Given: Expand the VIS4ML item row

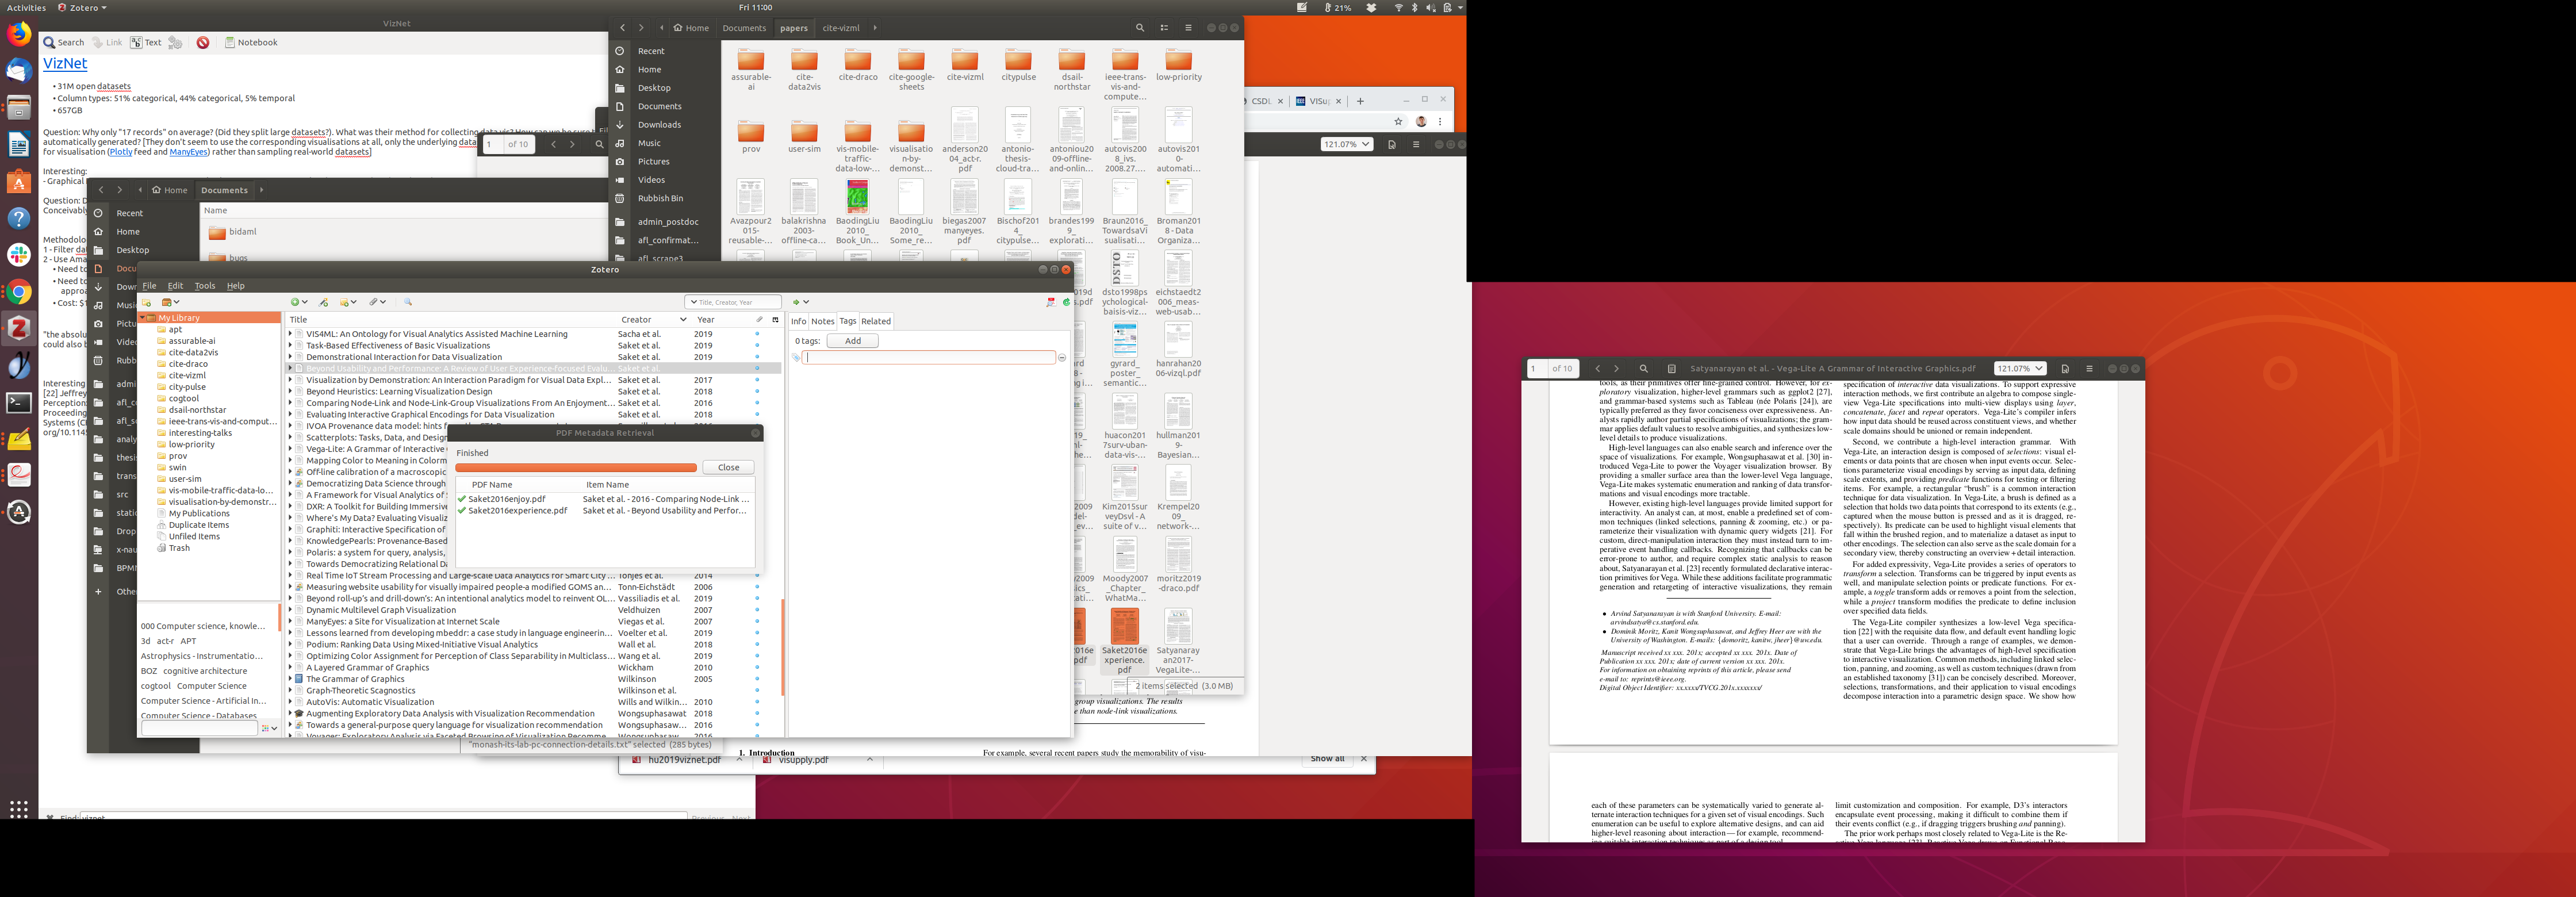Looking at the screenshot, I should [x=290, y=334].
